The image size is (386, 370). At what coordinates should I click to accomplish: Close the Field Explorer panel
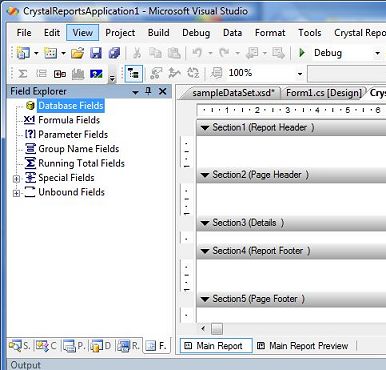point(163,91)
